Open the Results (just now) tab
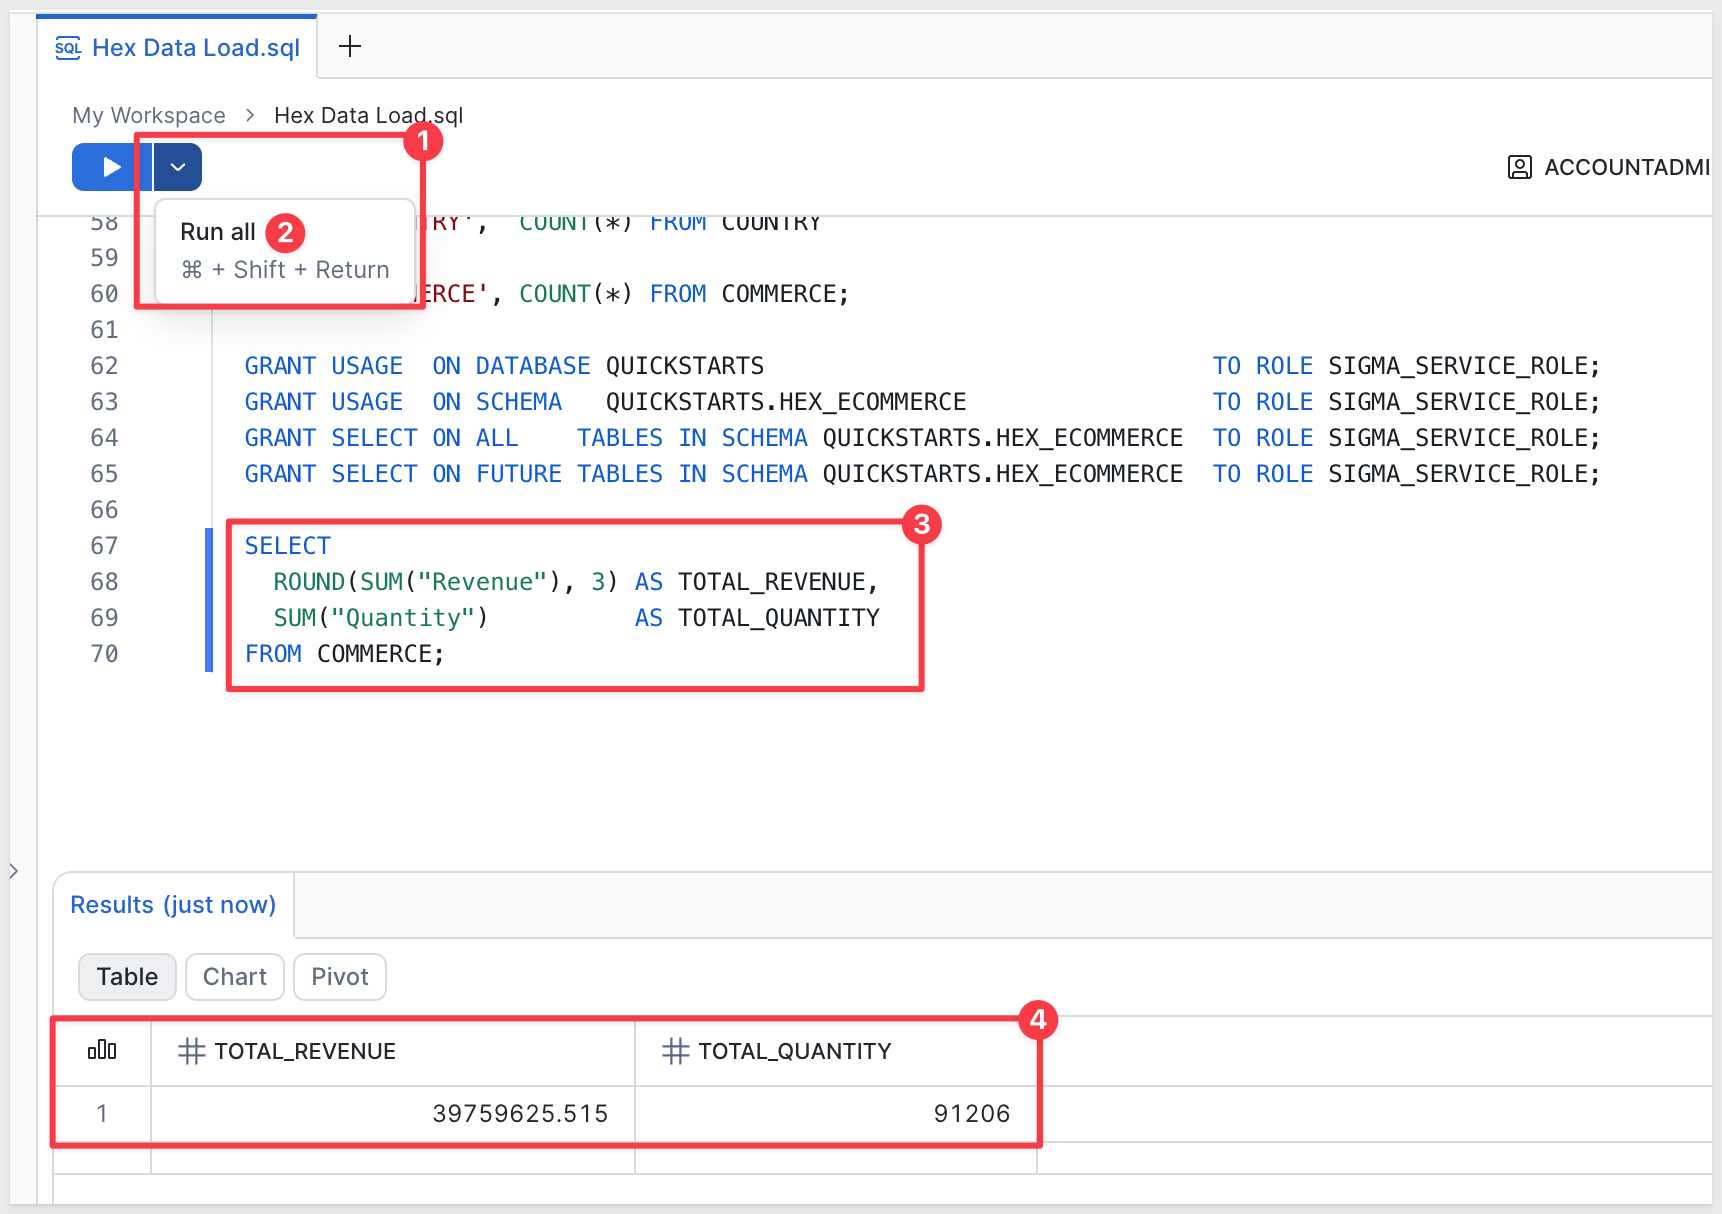The height and width of the screenshot is (1214, 1722). pyautogui.click(x=173, y=905)
